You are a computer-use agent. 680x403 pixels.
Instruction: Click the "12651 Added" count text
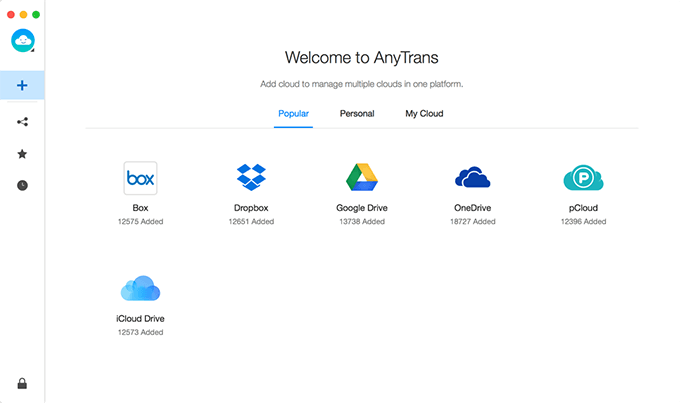(x=251, y=221)
